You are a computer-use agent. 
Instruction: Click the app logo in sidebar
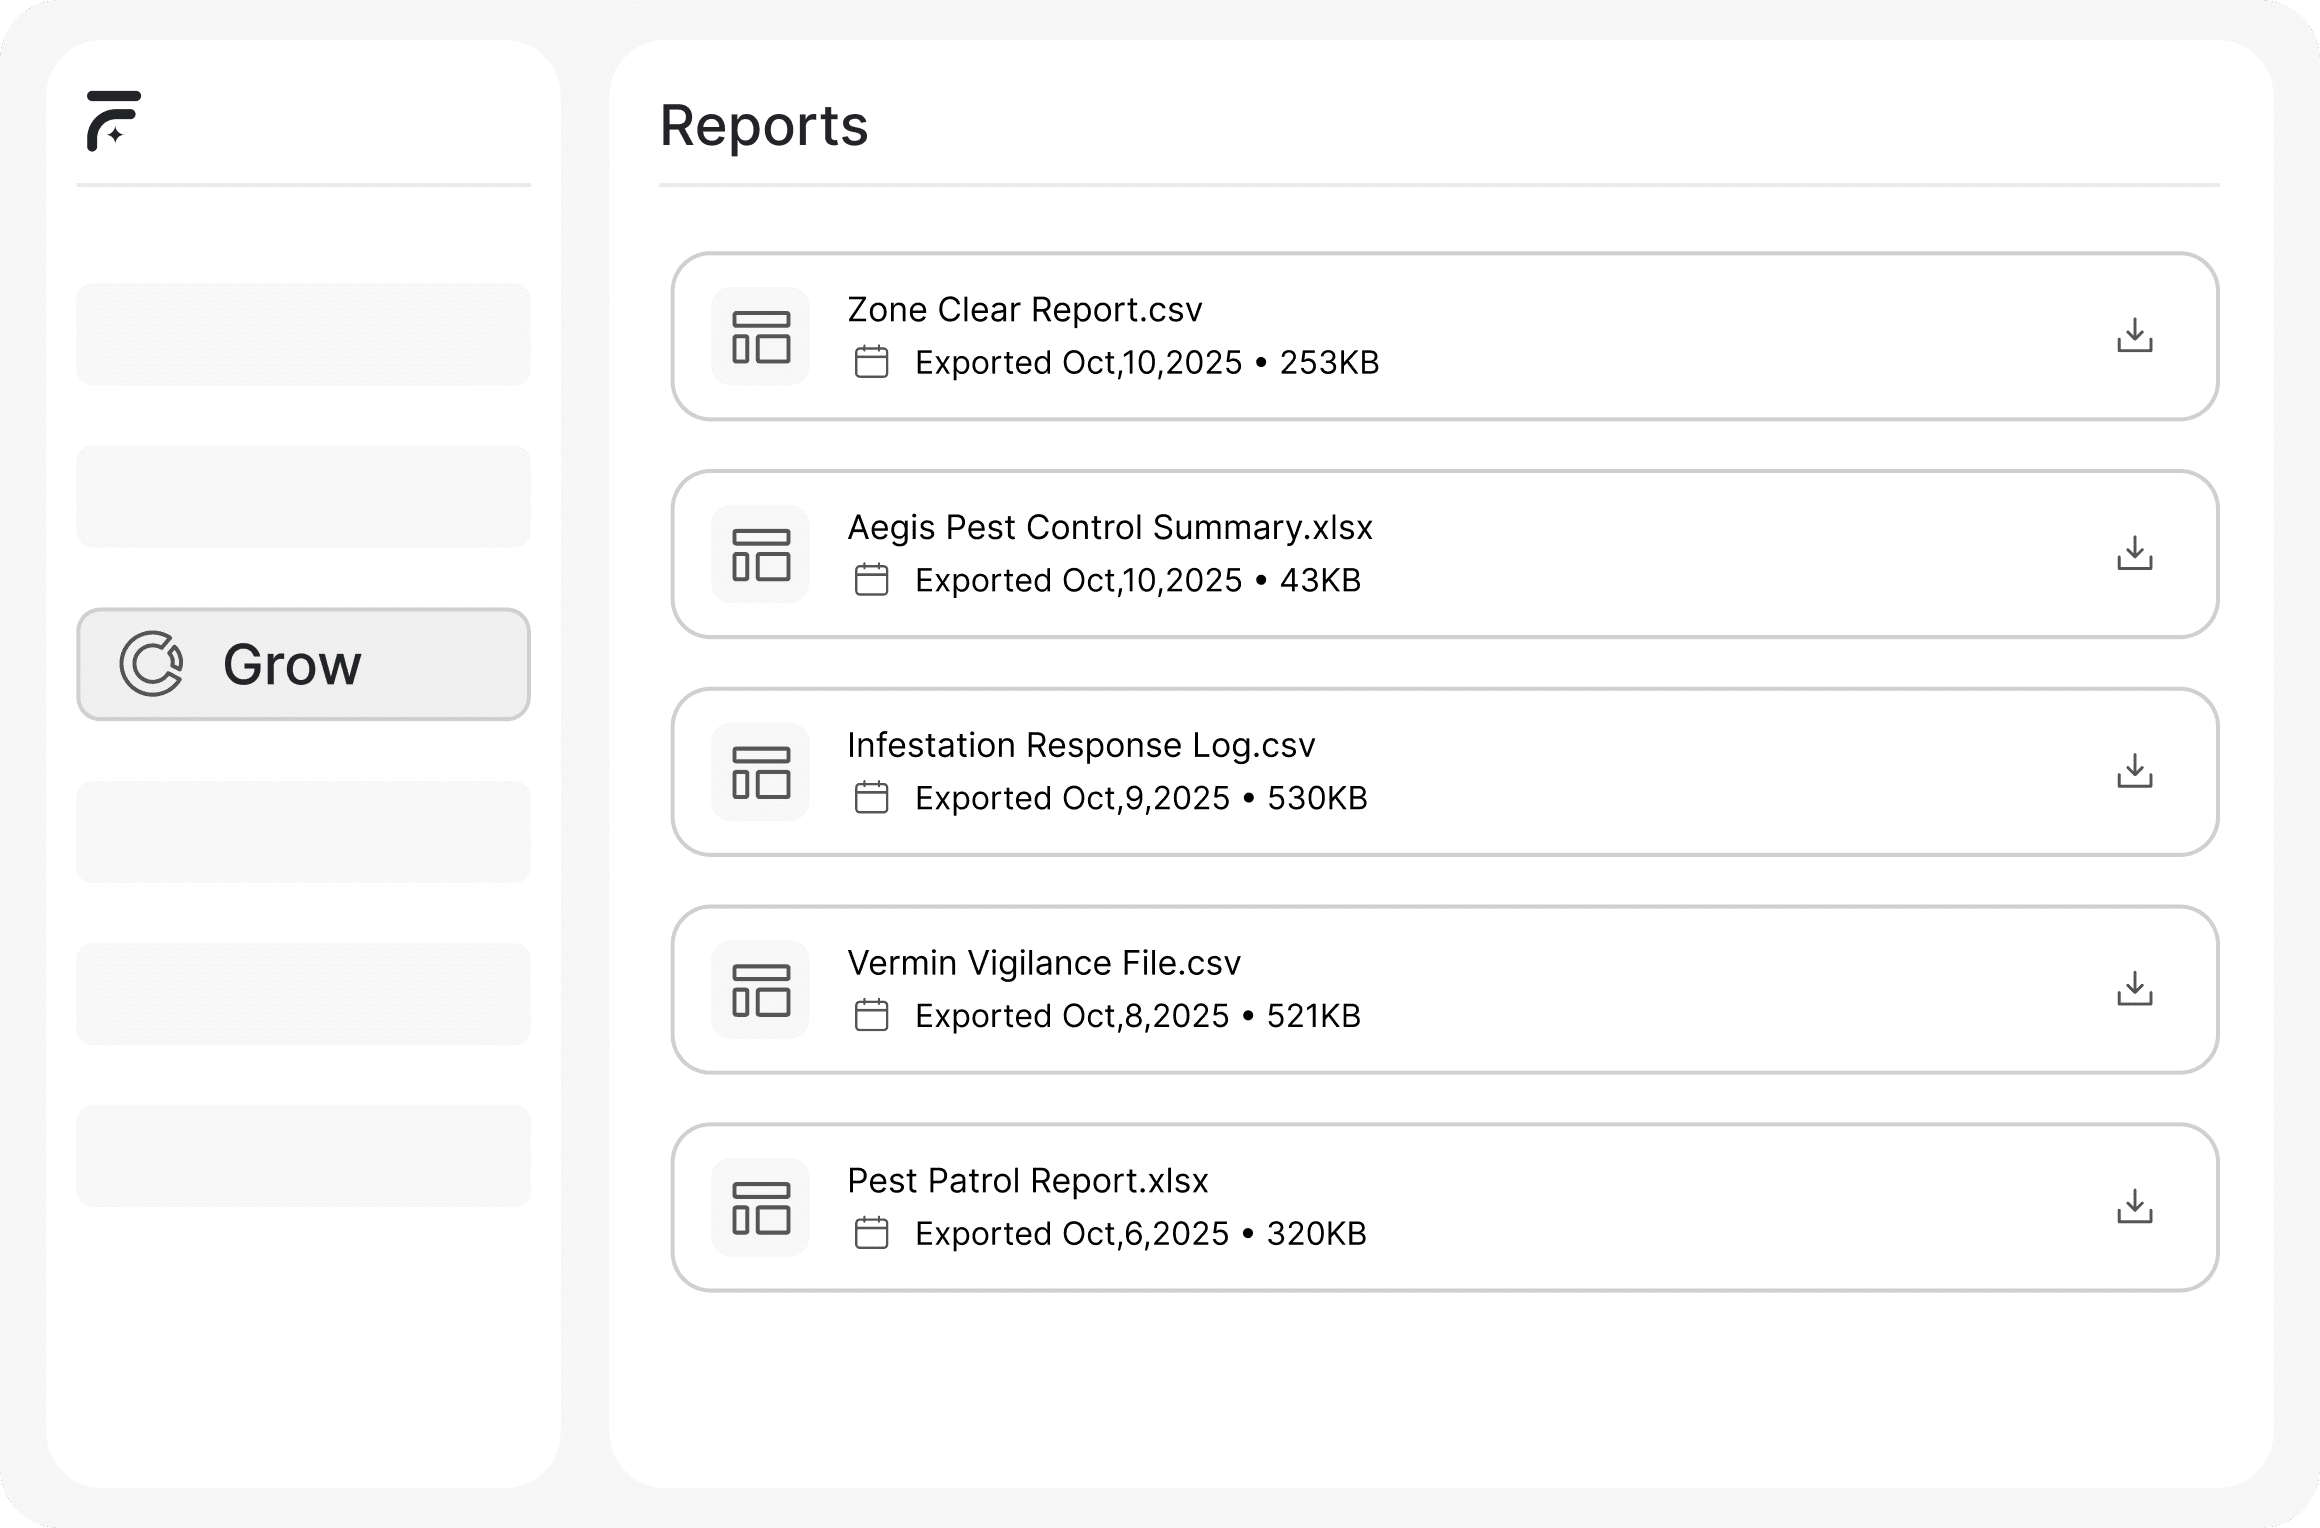pyautogui.click(x=113, y=121)
